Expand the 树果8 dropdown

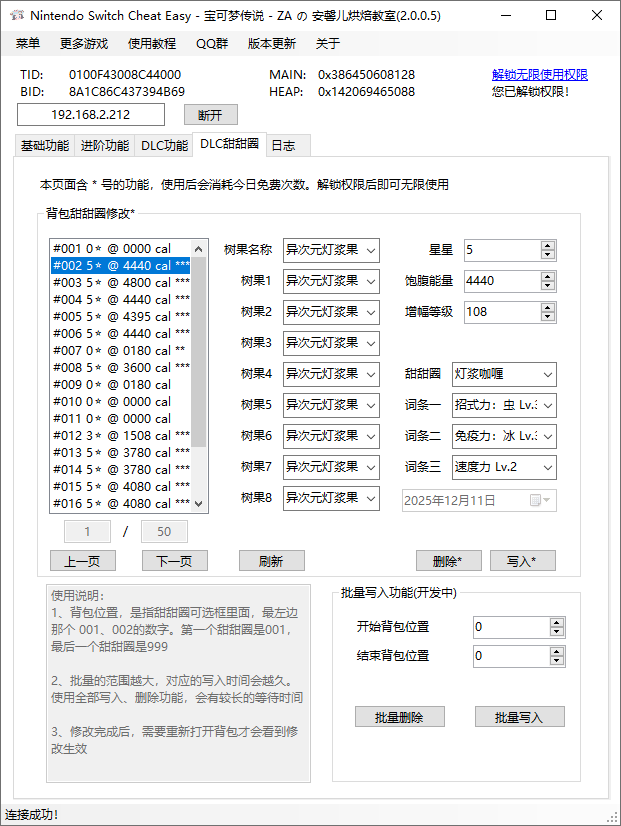pyautogui.click(x=371, y=498)
